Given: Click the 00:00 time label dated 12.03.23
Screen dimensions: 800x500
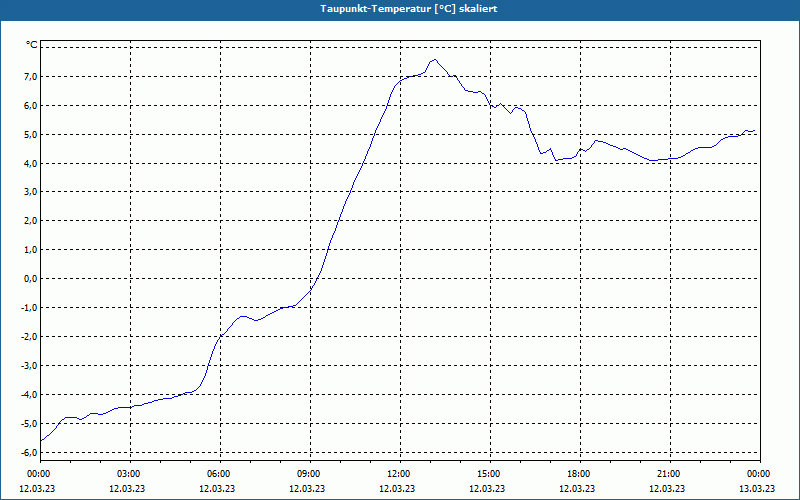Looking at the screenshot, I should 41,474.
